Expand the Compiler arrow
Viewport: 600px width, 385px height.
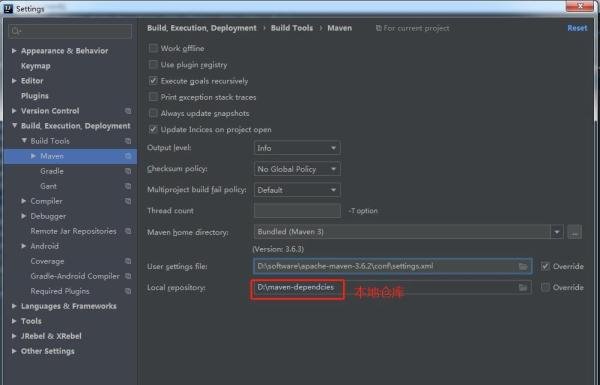point(24,201)
